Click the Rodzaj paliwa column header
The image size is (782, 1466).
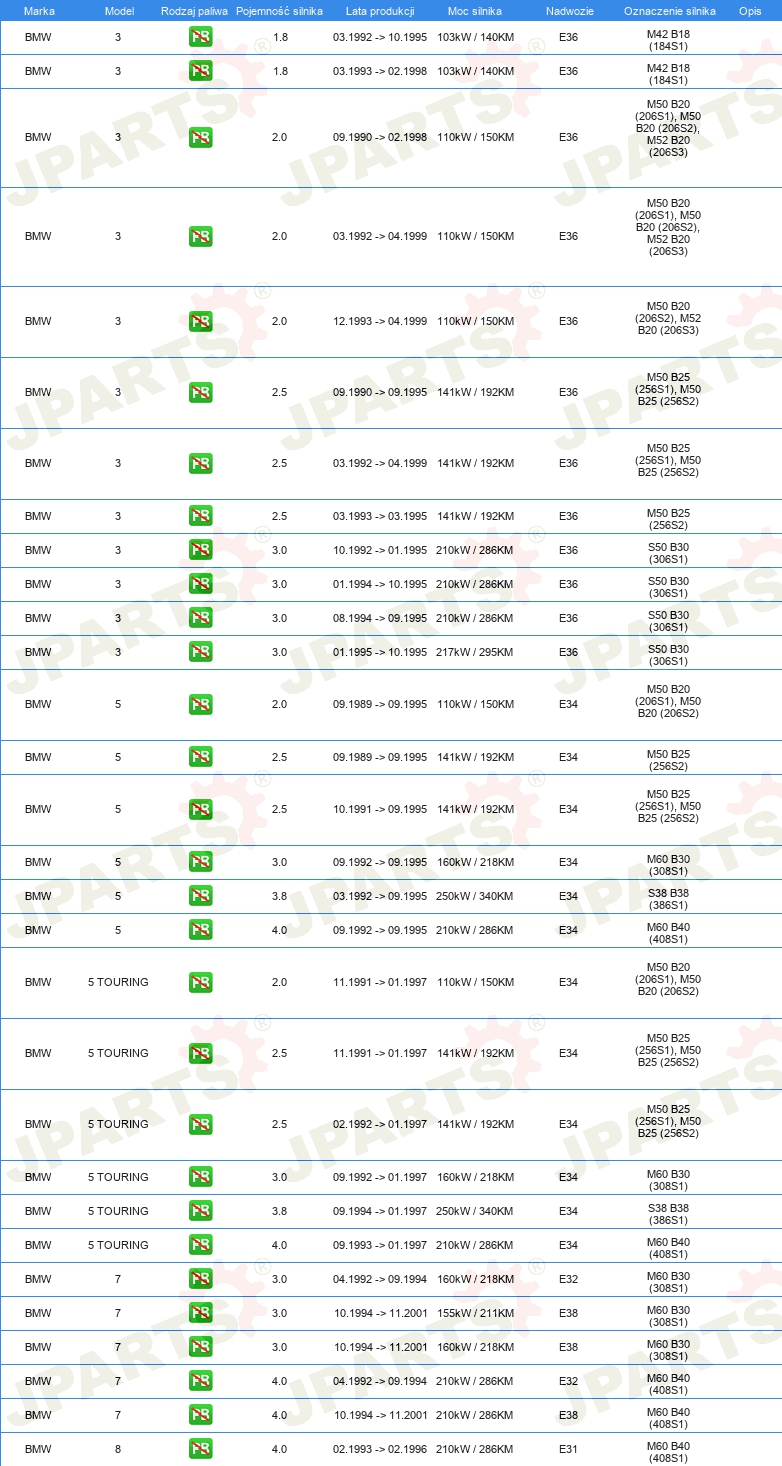click(x=194, y=11)
